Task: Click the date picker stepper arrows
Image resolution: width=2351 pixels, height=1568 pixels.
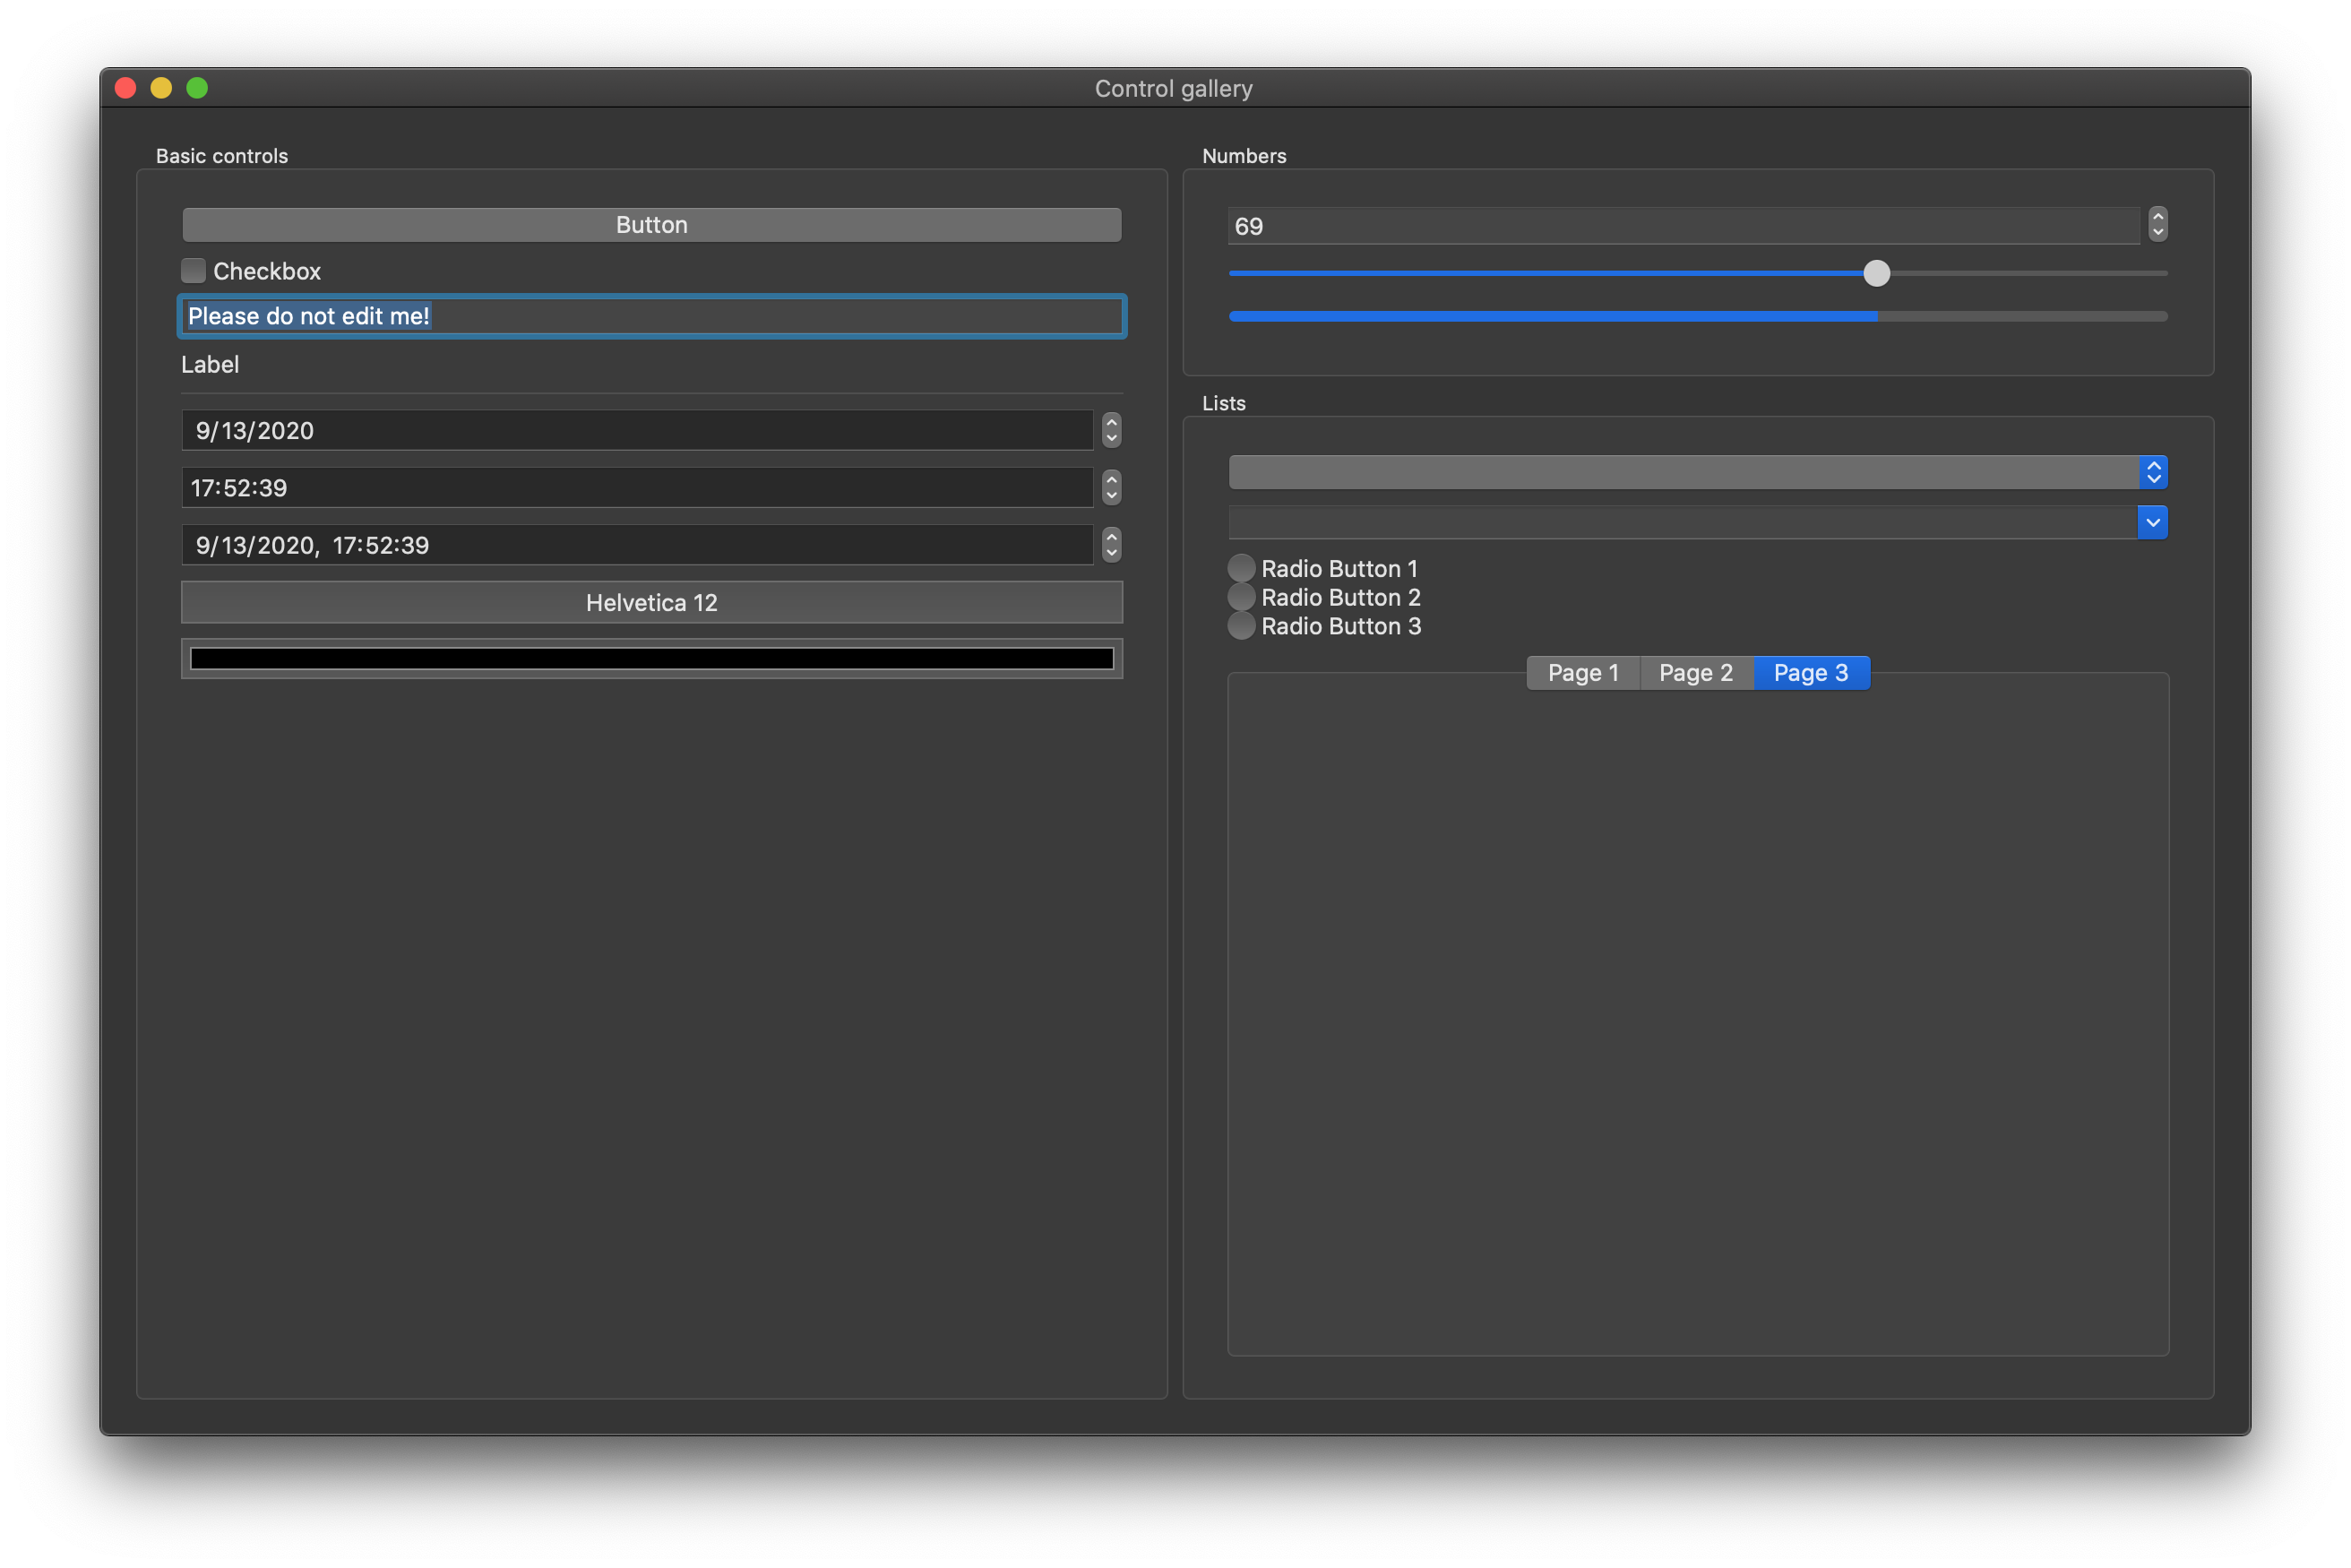Action: (x=1111, y=430)
